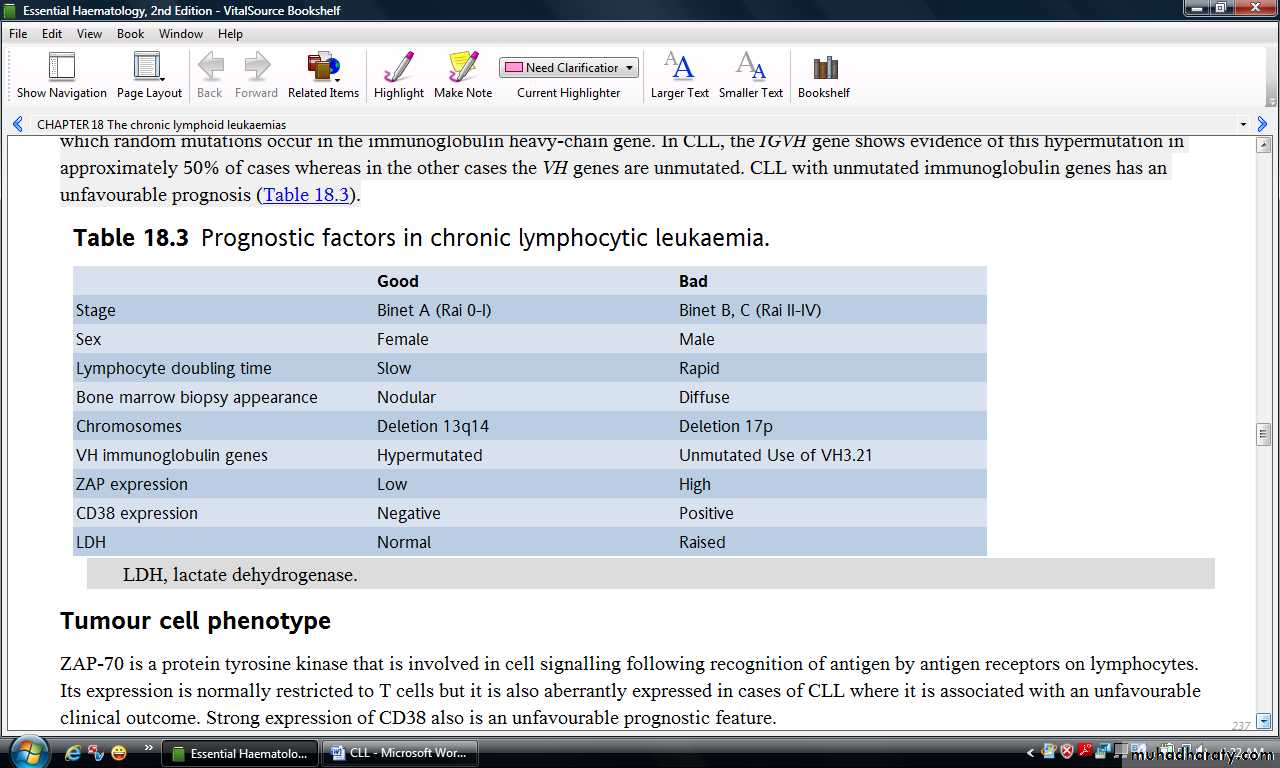Click the vertical scrollbar down arrow

click(x=1263, y=721)
